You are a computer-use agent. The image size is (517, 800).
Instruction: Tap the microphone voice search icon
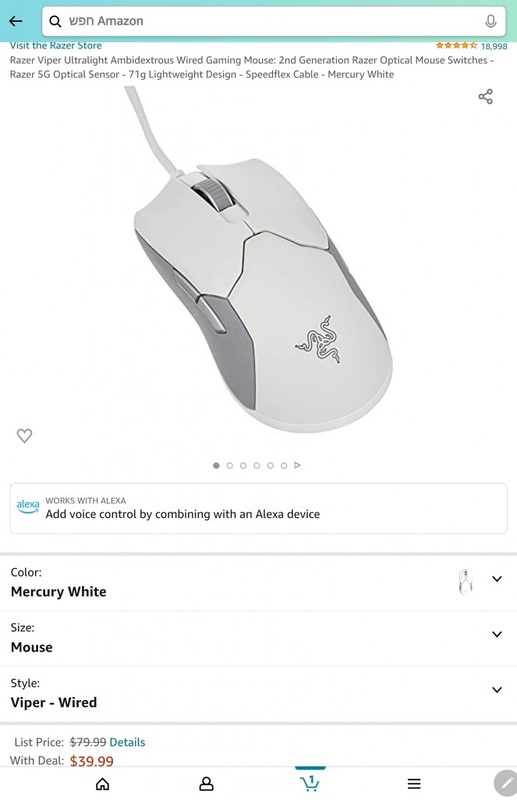490,21
